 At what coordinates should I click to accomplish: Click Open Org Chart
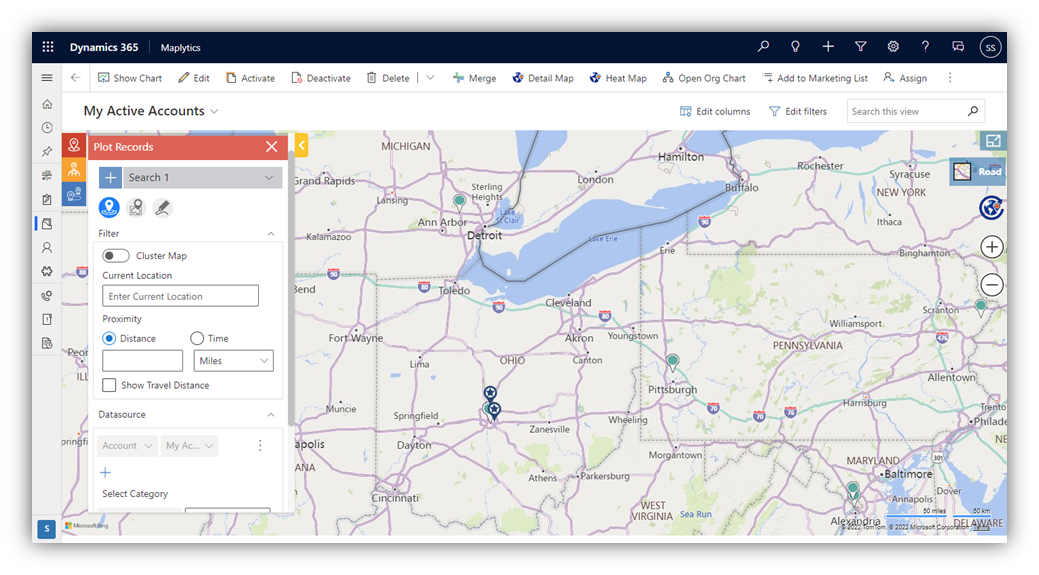pyautogui.click(x=704, y=78)
